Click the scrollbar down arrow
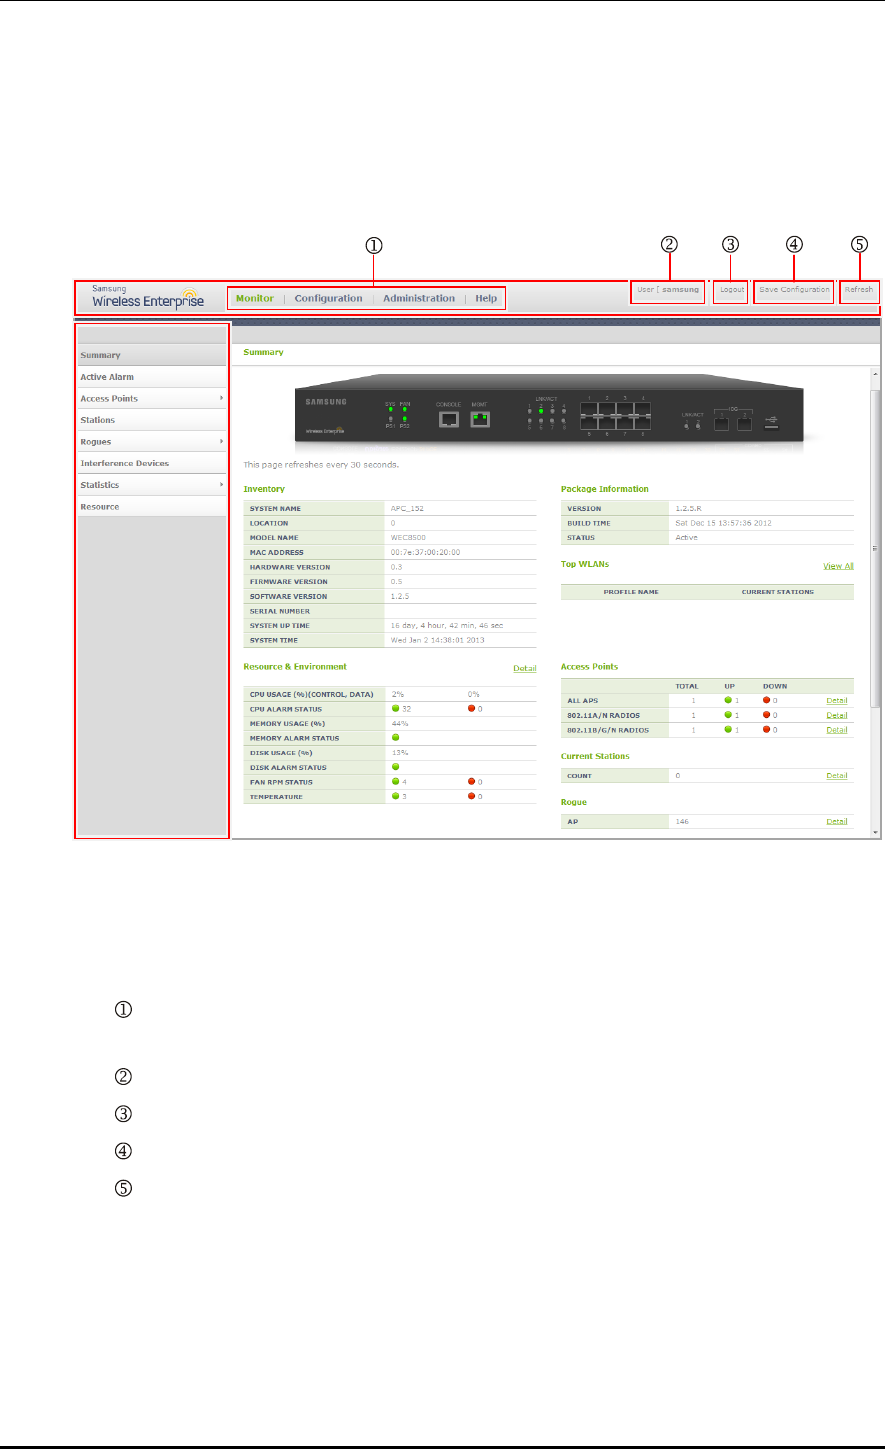Viewport: 885px width, 1449px height. point(876,832)
